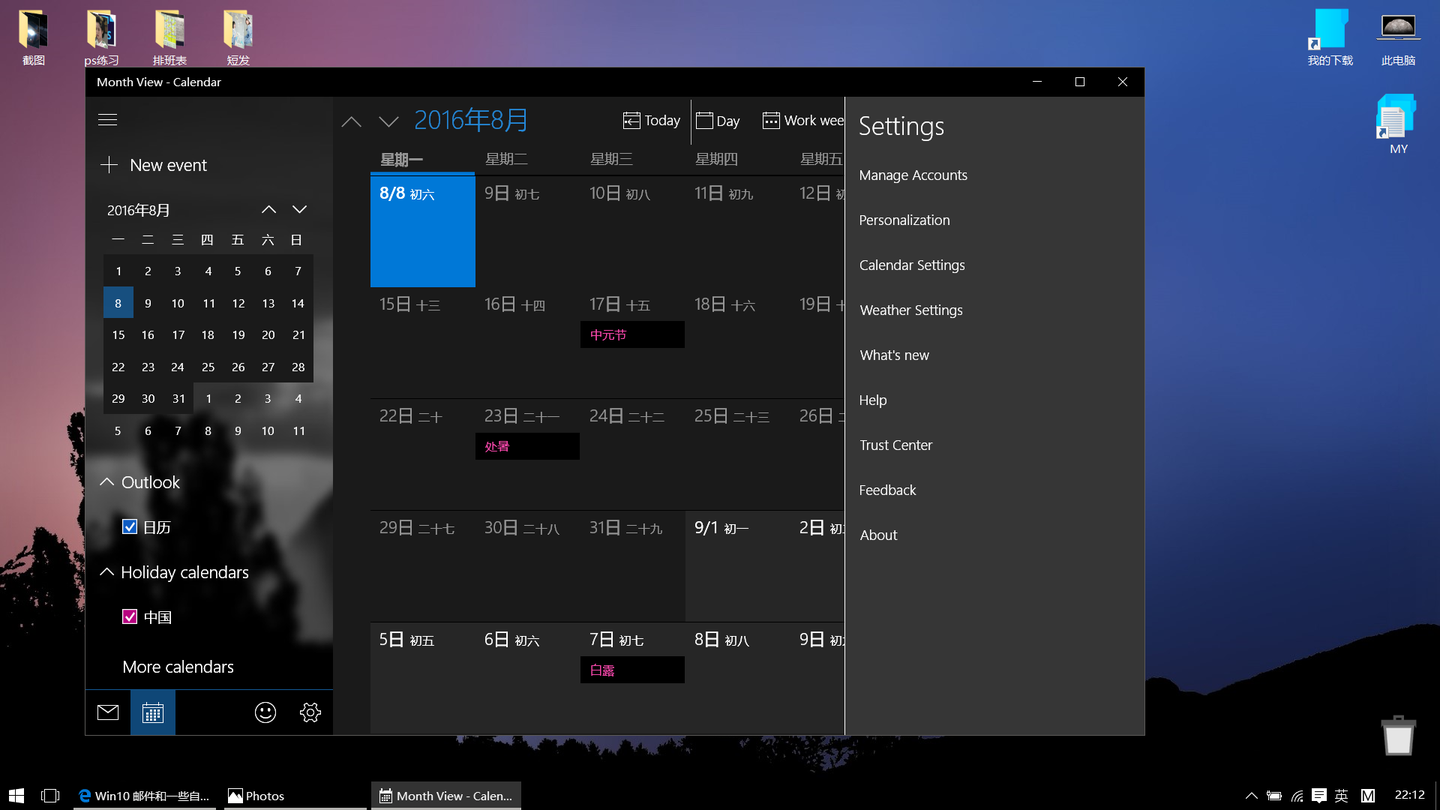This screenshot has height=810, width=1440.
Task: Collapse the Outlook calendars section
Action: tap(107, 482)
